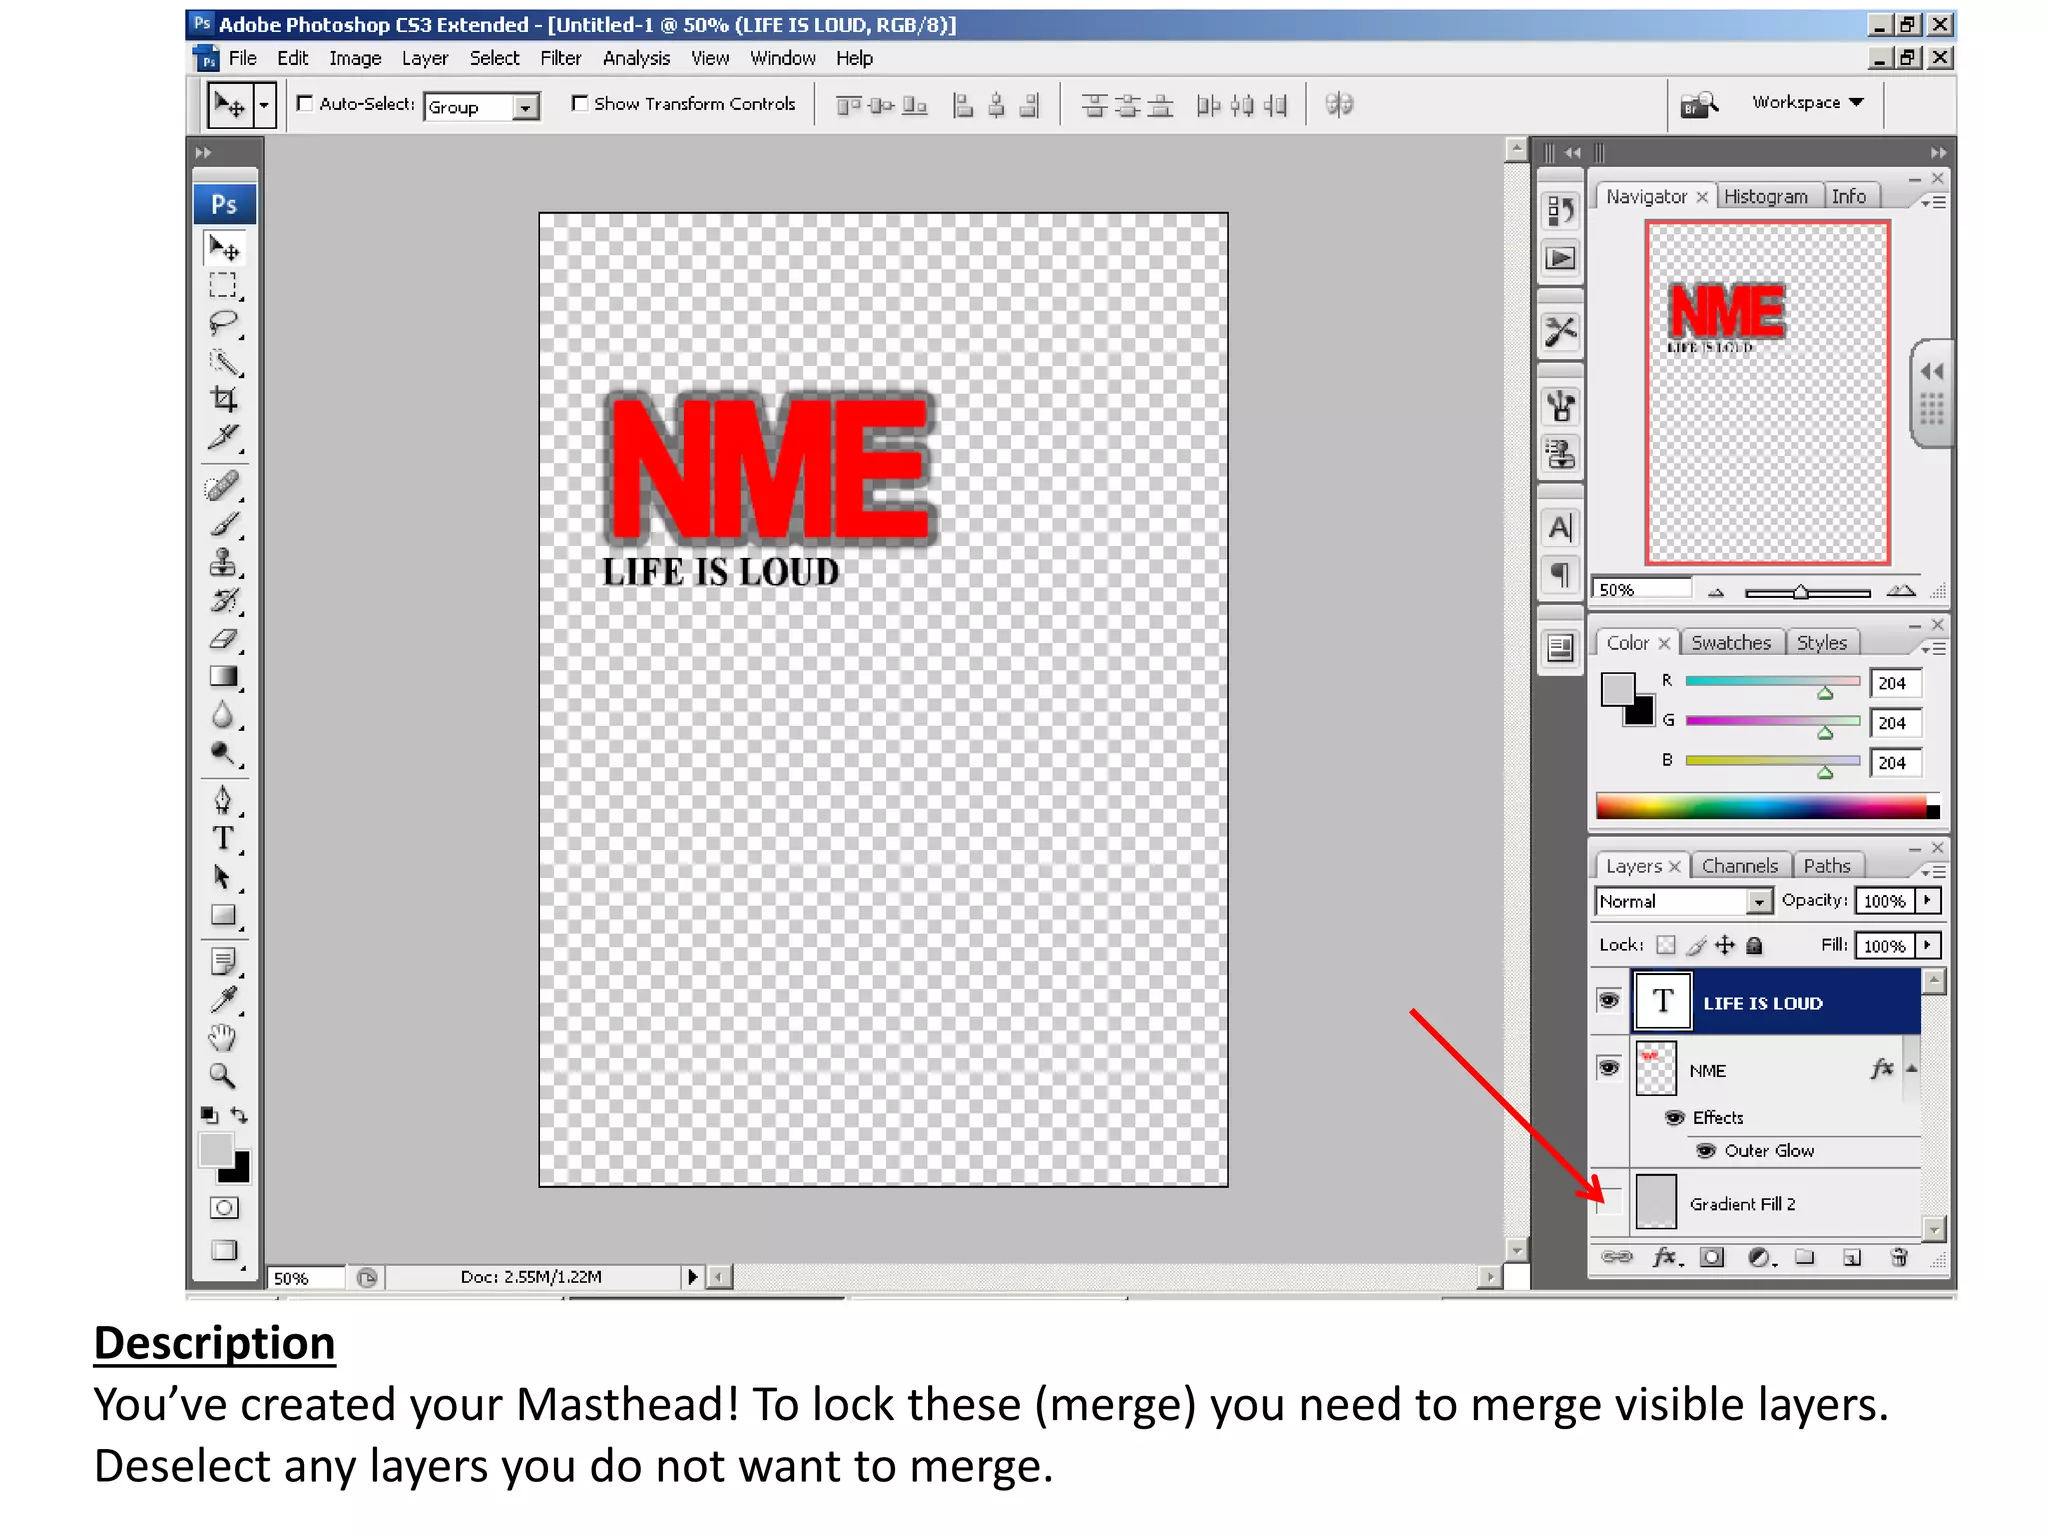Select the Zoom tool in toolbox
The height and width of the screenshot is (1536, 2048).
pos(223,1076)
